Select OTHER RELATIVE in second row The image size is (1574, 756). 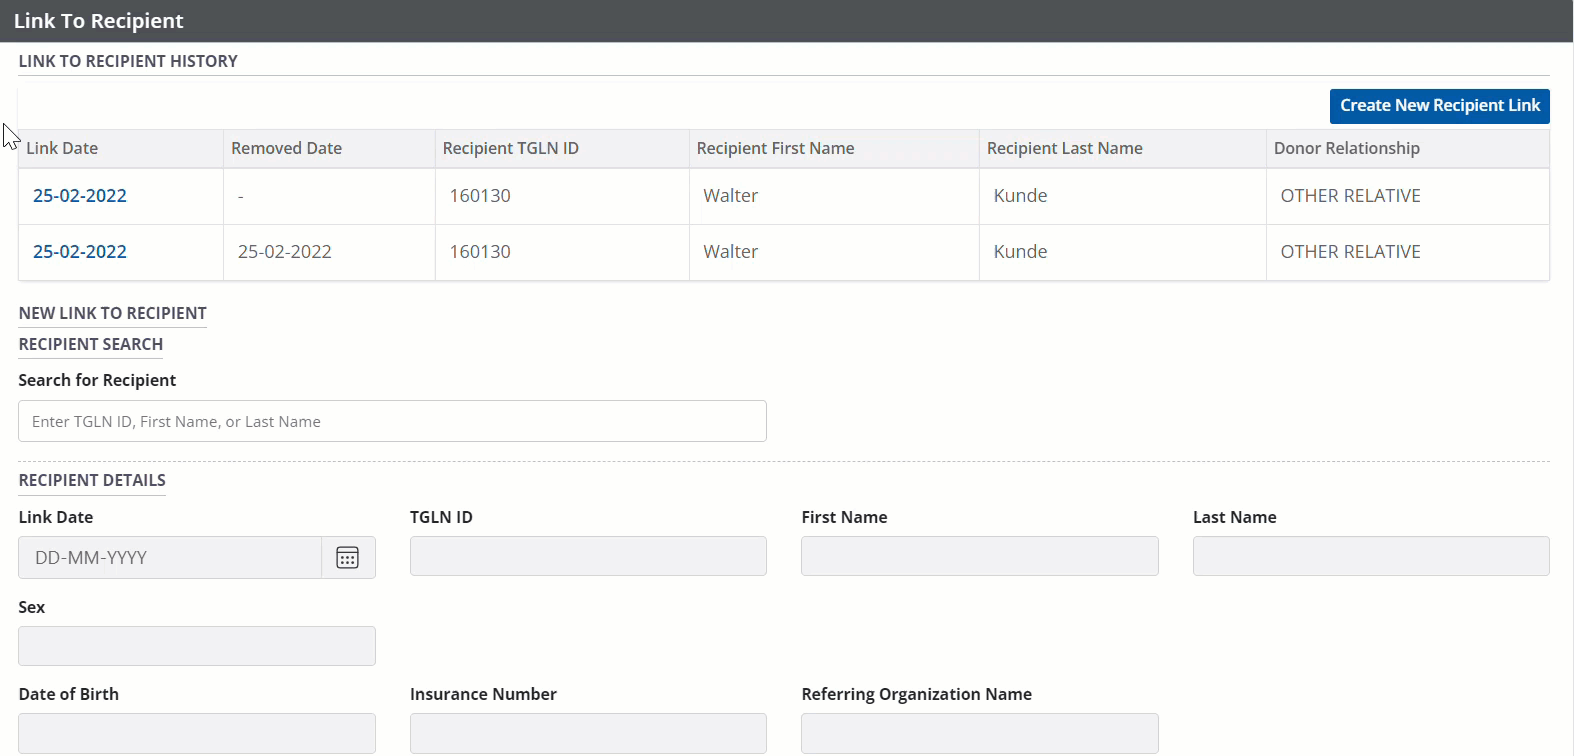point(1350,252)
